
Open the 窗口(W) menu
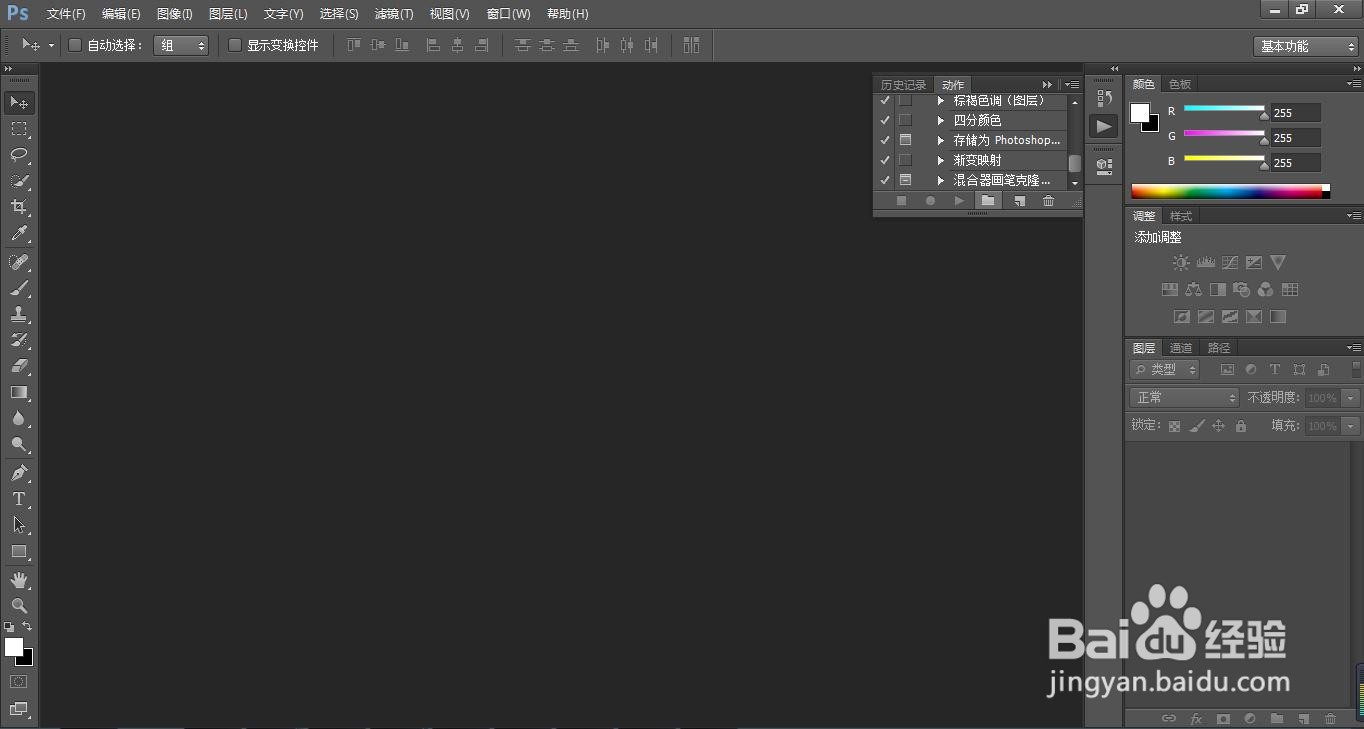pyautogui.click(x=508, y=14)
